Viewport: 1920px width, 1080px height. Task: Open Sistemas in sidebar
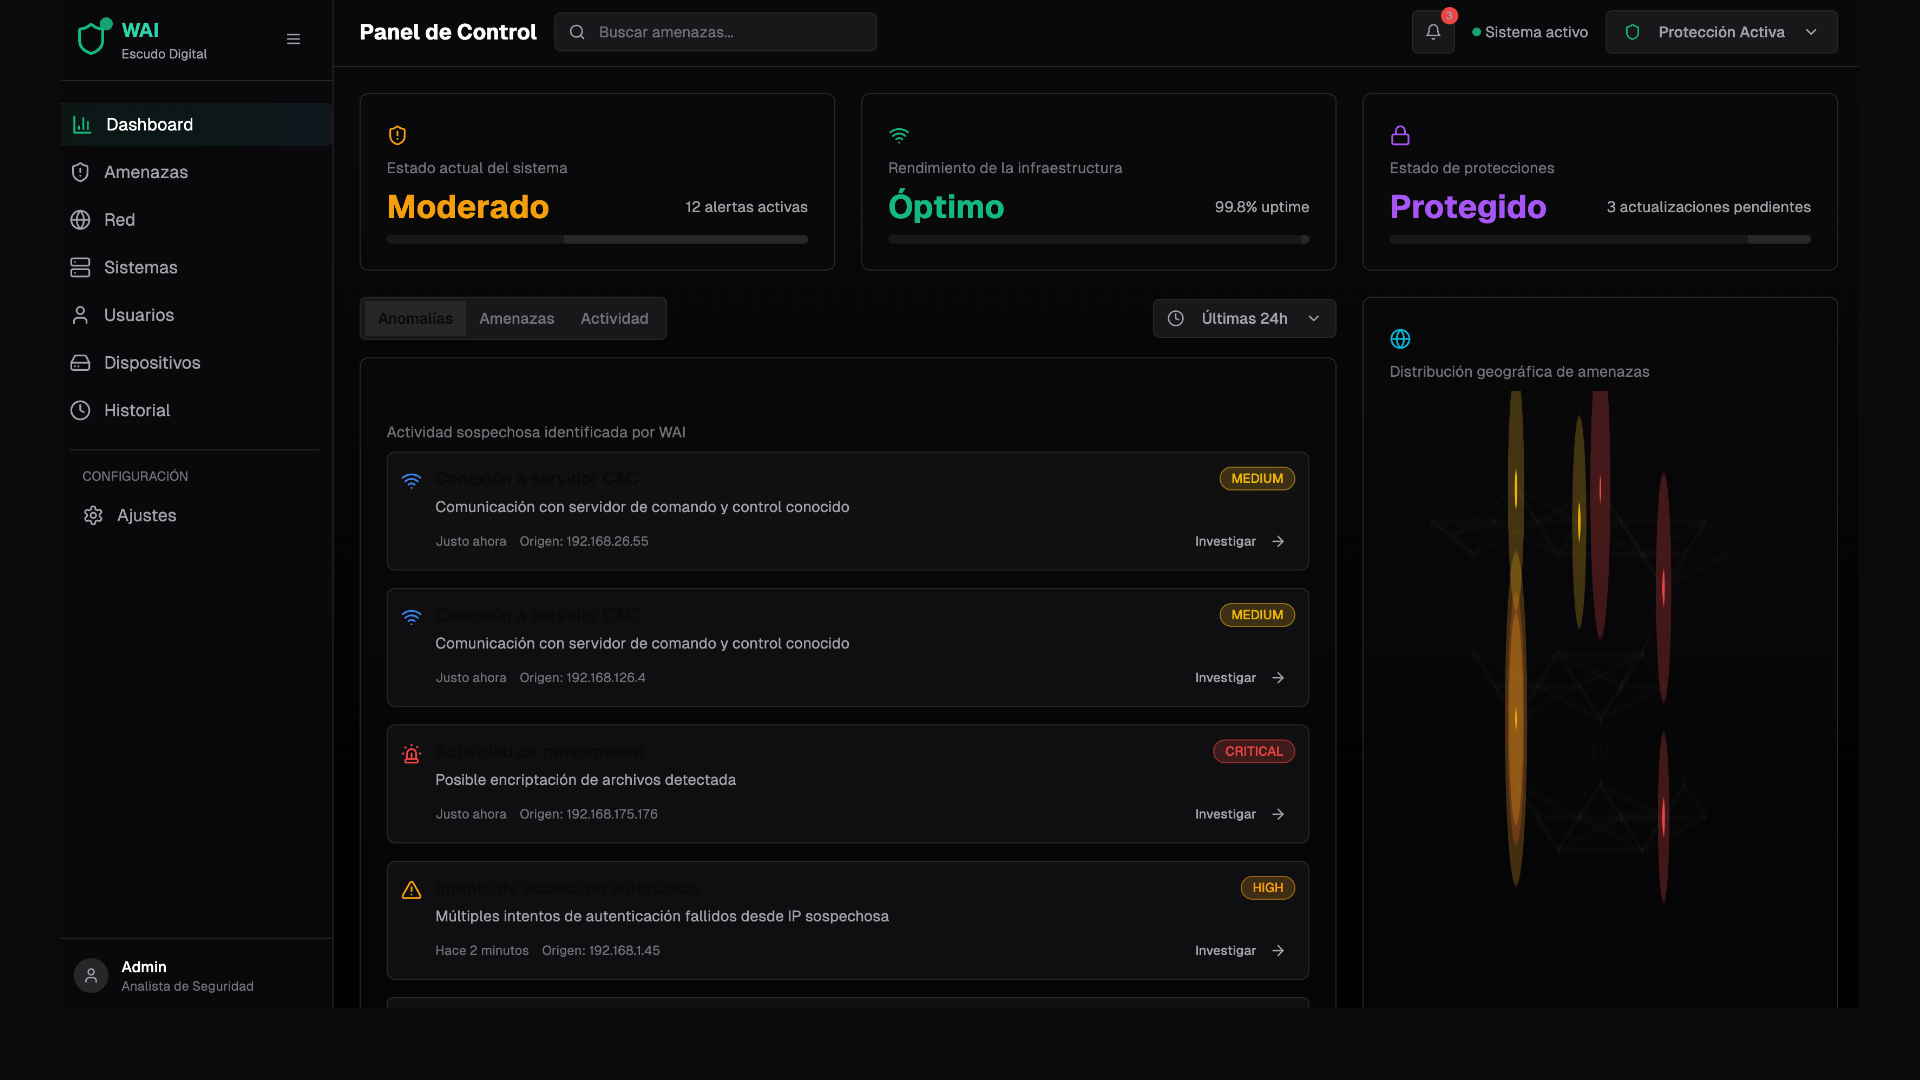point(196,267)
